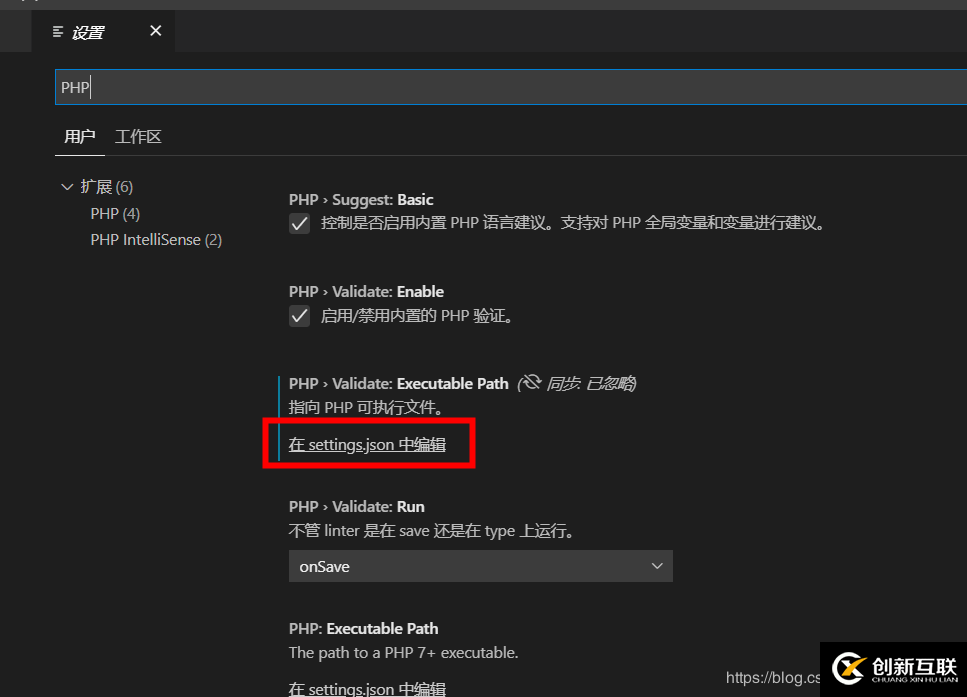
Task: Open the onSave Validate: Run dropdown
Action: (480, 566)
